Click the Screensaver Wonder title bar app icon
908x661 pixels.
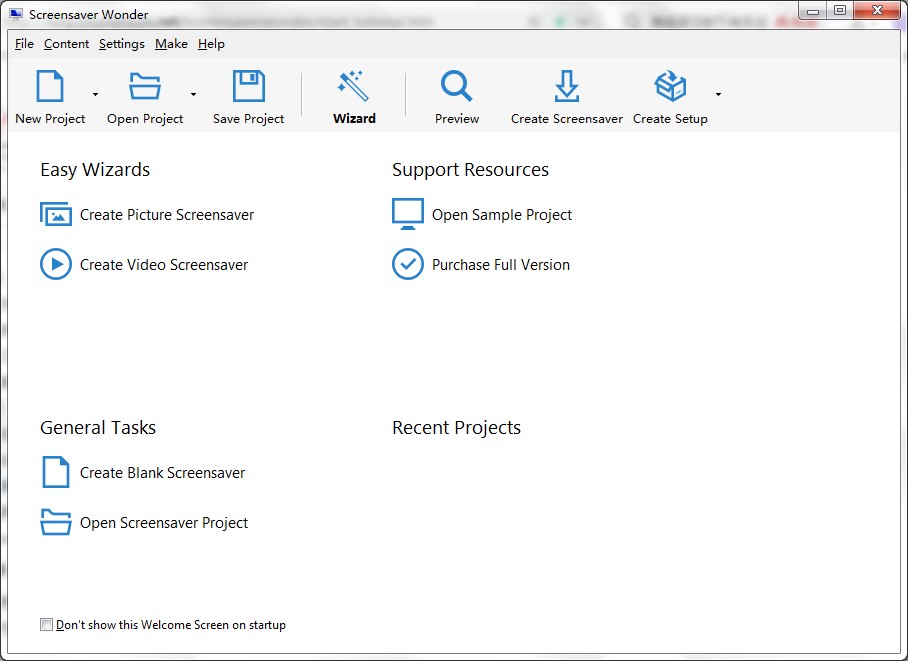[16, 14]
